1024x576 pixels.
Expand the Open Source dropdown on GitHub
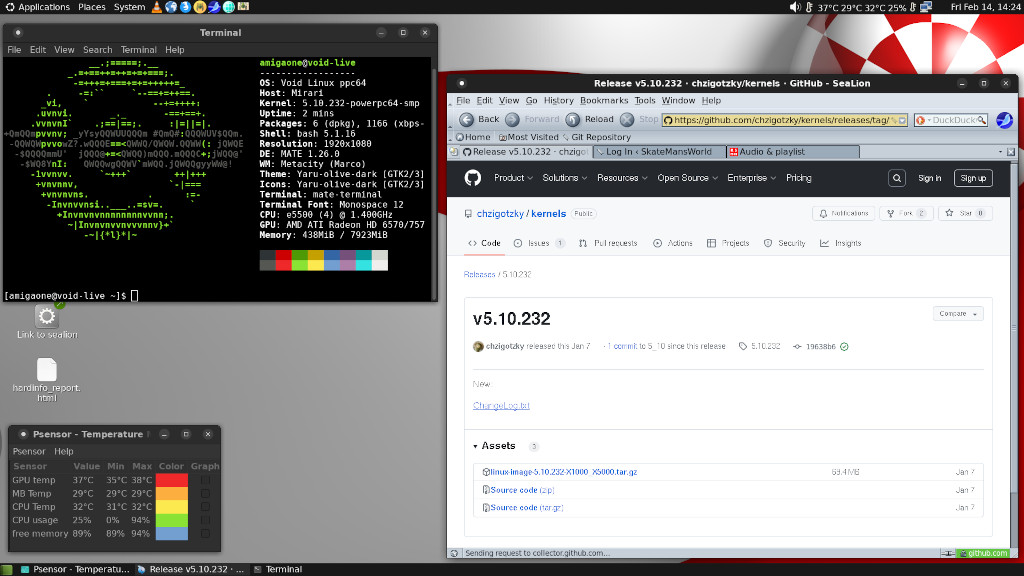point(688,178)
